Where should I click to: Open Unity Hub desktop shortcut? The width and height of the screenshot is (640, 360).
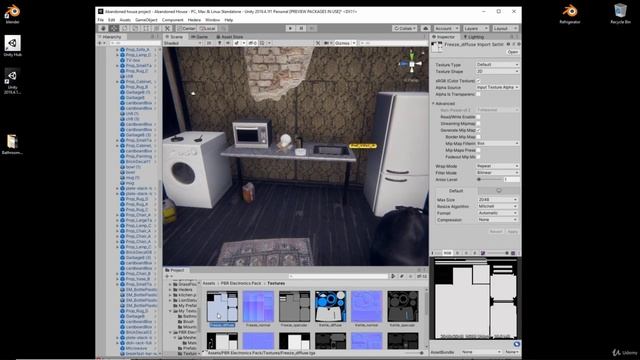[13, 46]
